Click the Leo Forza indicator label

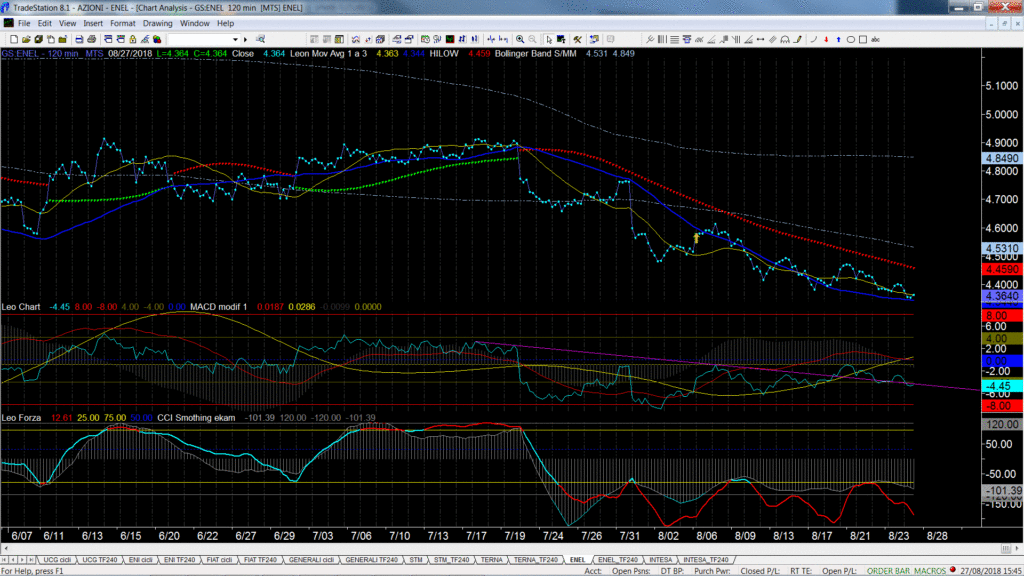coord(21,418)
